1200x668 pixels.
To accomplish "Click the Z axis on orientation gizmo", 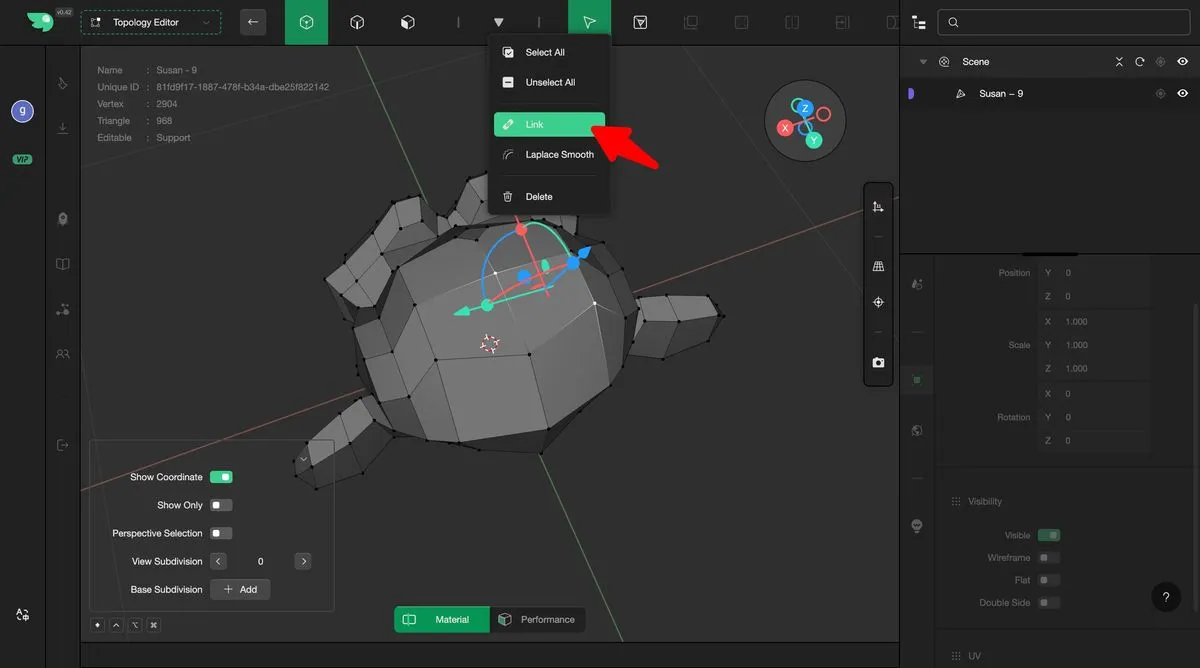I will point(804,108).
